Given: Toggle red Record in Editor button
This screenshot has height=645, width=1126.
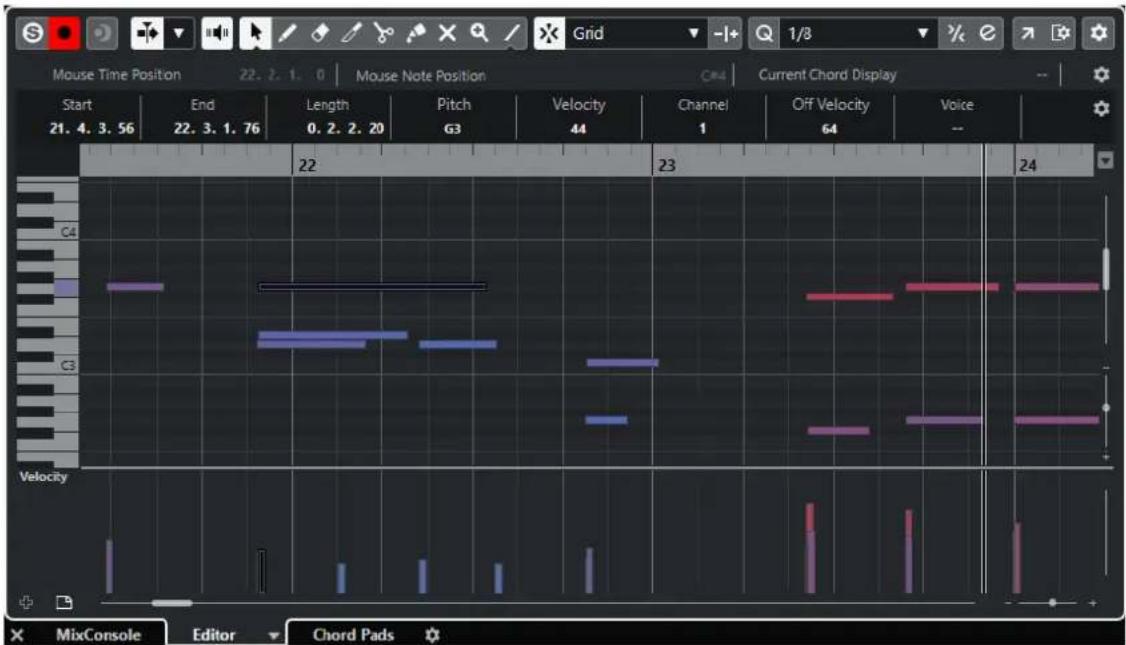Looking at the screenshot, I should click(64, 33).
